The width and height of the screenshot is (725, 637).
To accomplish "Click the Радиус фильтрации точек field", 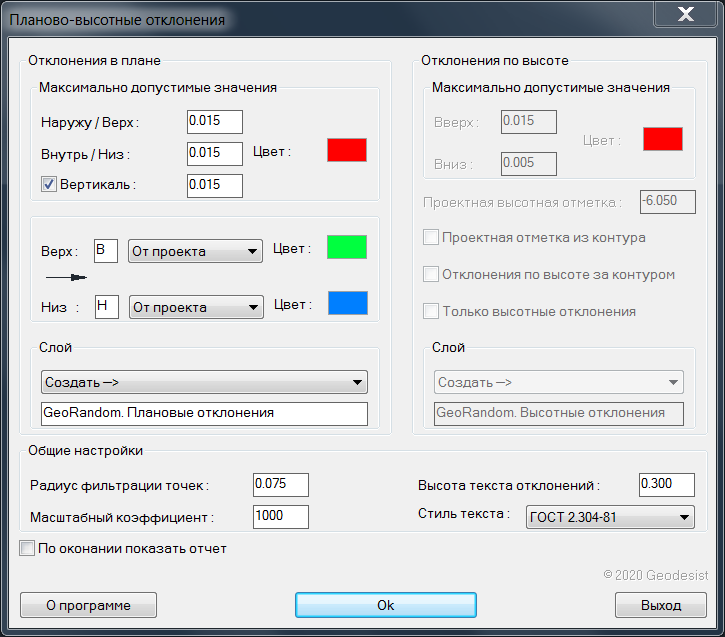I will [x=281, y=485].
